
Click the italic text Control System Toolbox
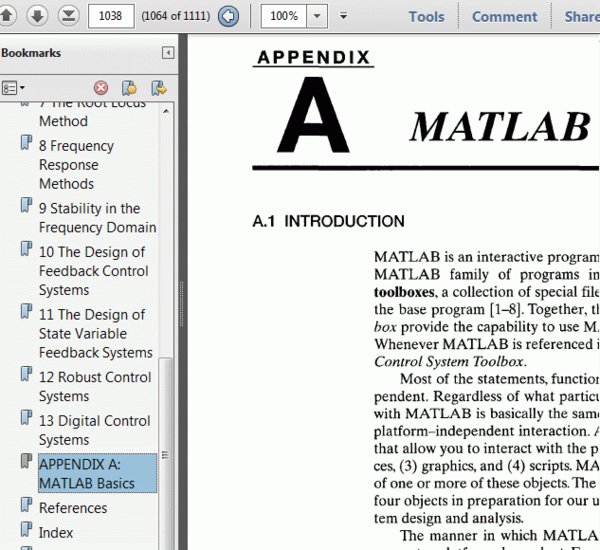click(449, 362)
